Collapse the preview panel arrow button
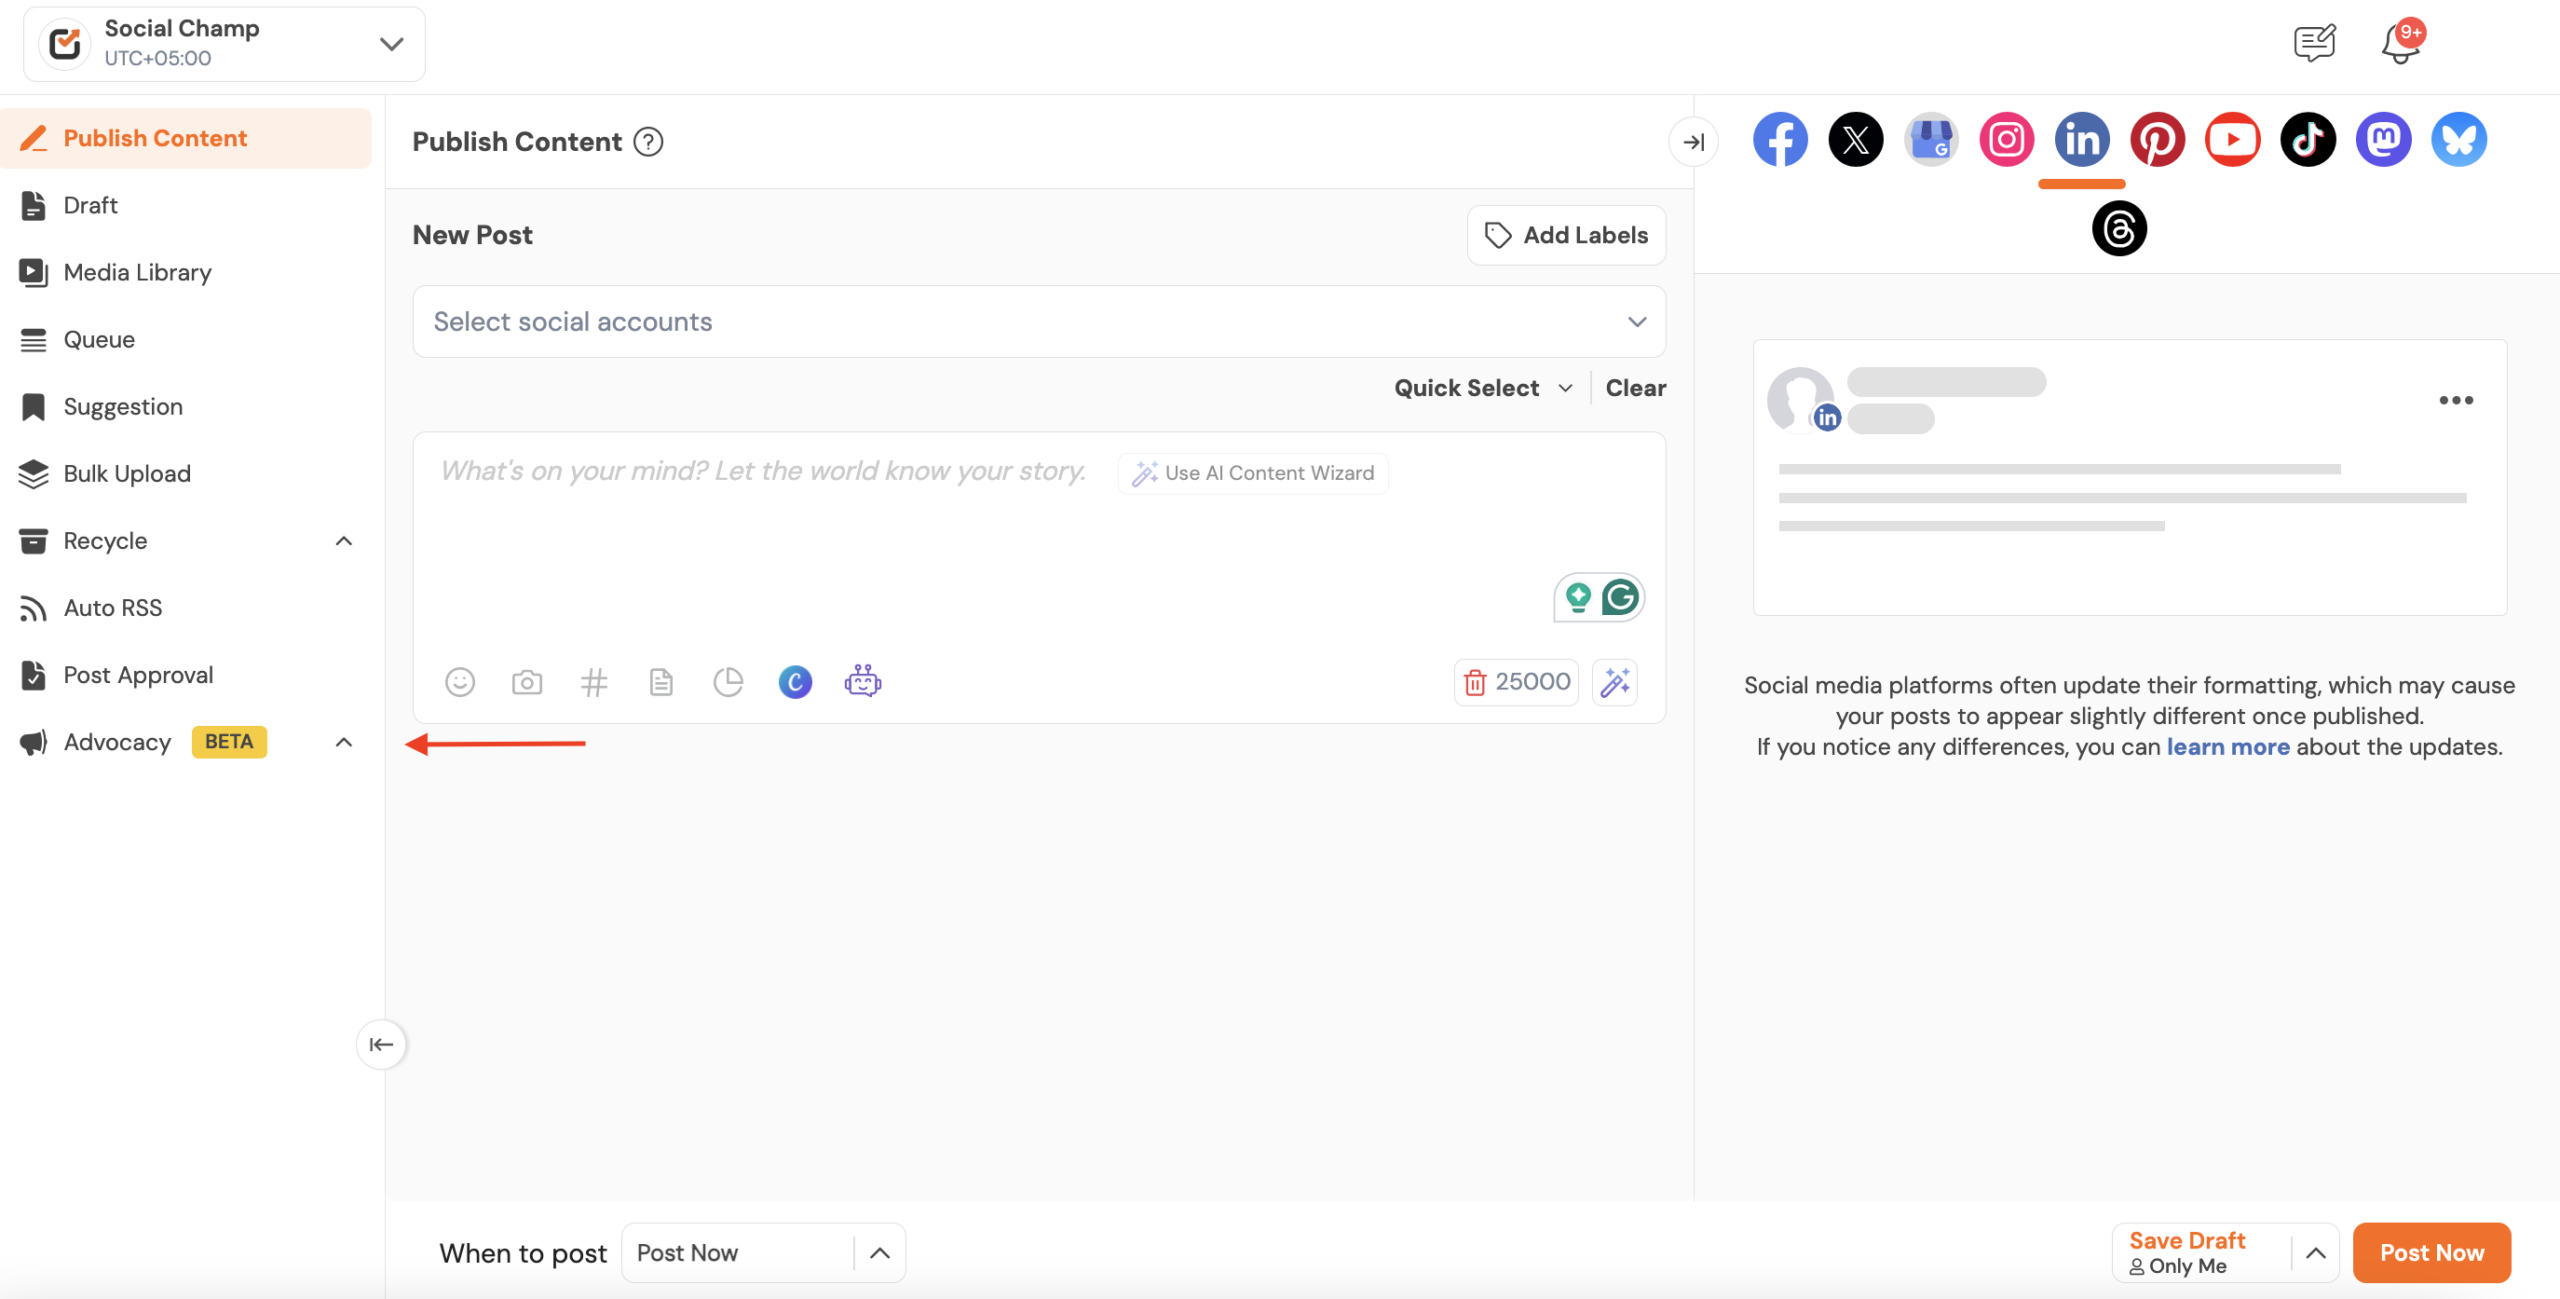 [1693, 142]
